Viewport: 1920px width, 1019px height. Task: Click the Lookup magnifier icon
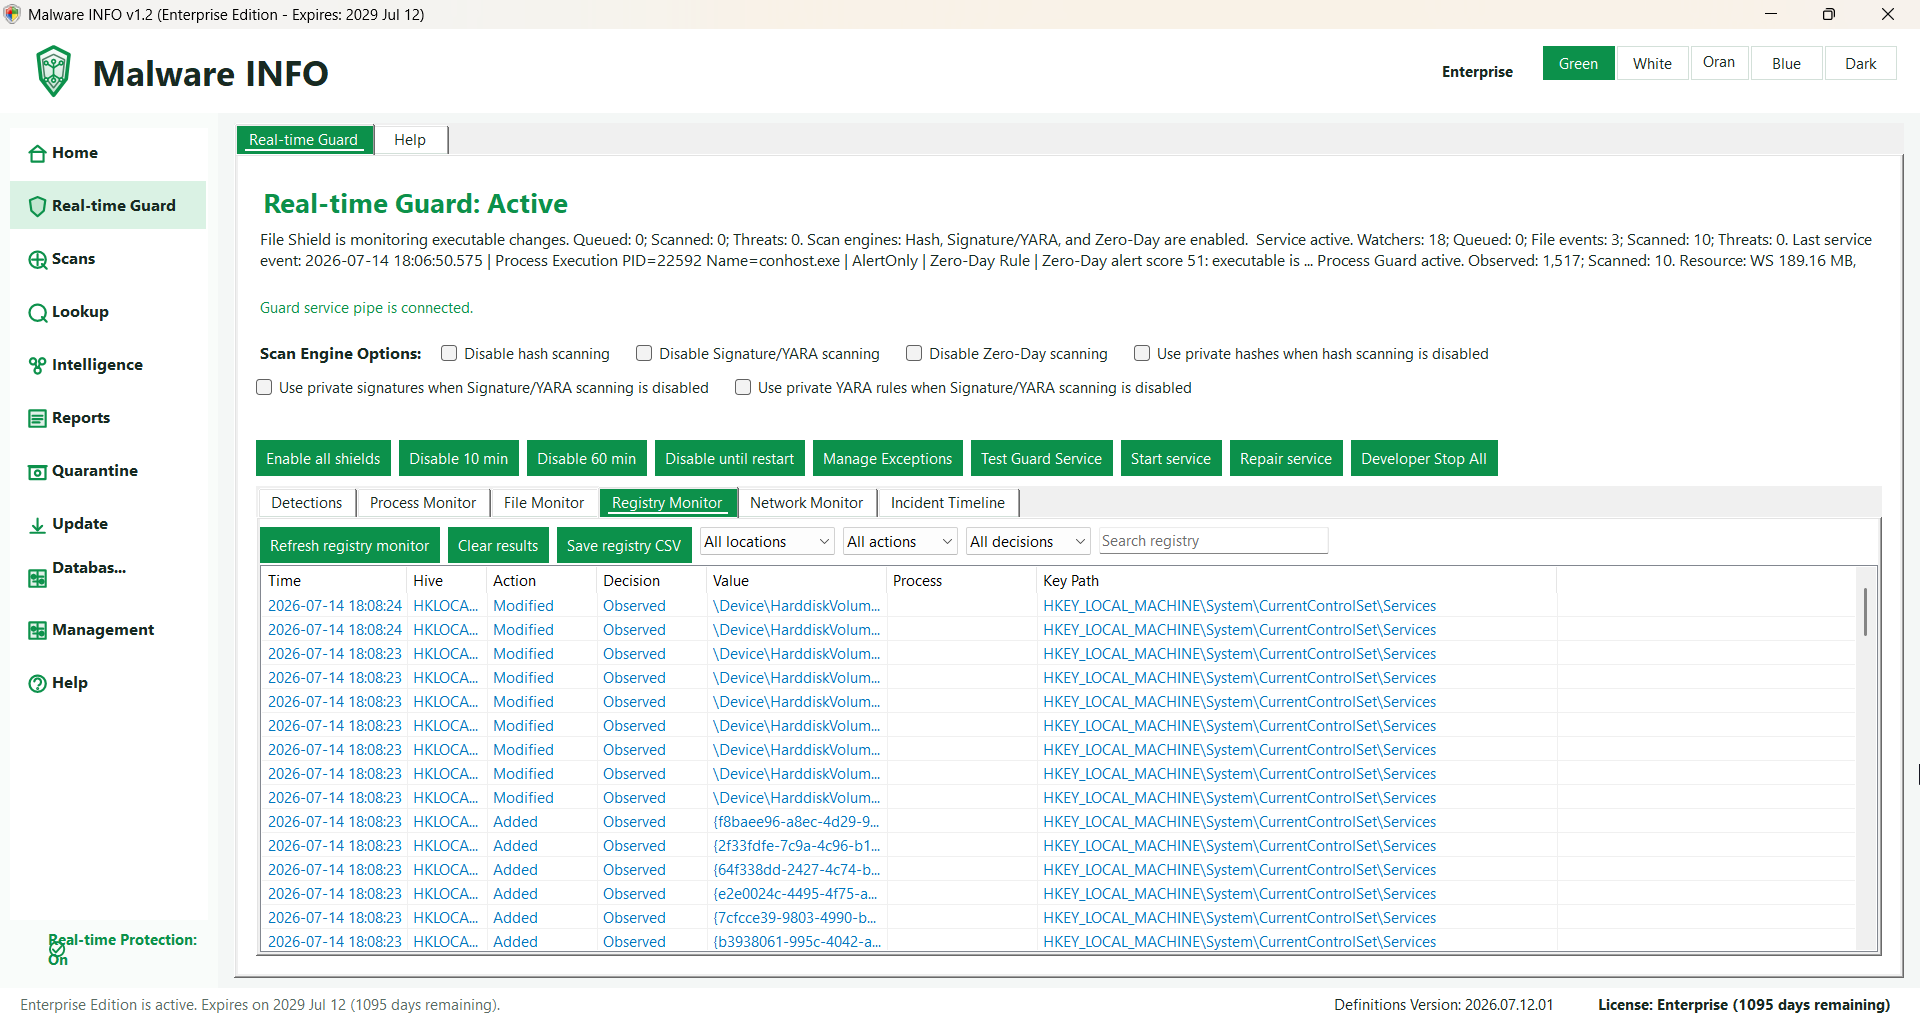pyautogui.click(x=37, y=312)
